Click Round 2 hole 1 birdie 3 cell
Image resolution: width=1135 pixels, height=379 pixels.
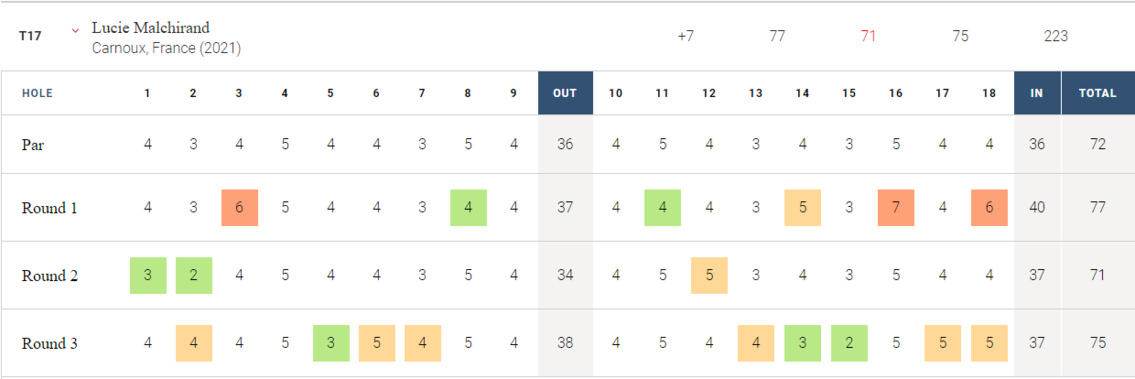pos(148,276)
